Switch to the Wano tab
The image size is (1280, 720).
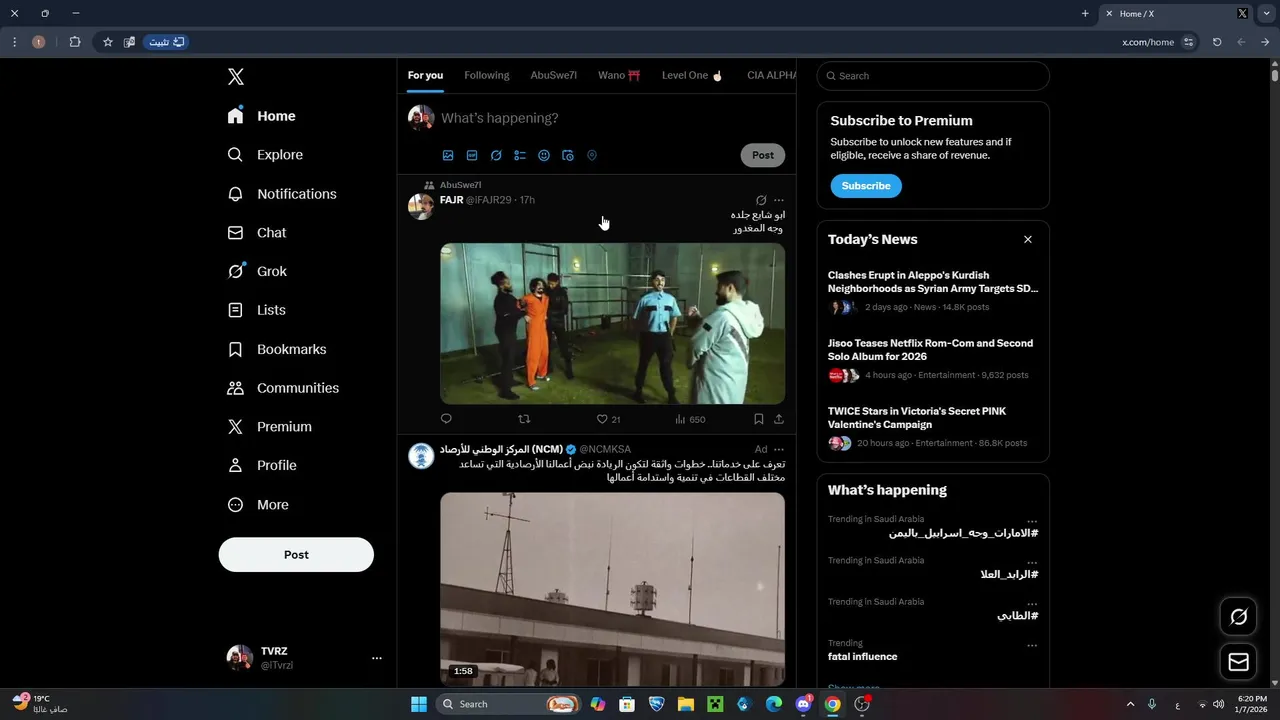619,75
